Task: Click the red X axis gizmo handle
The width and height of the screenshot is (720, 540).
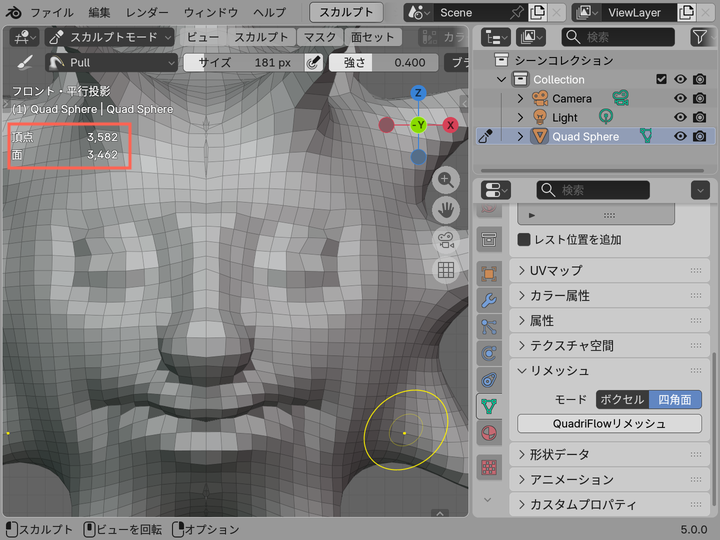Action: tap(450, 125)
